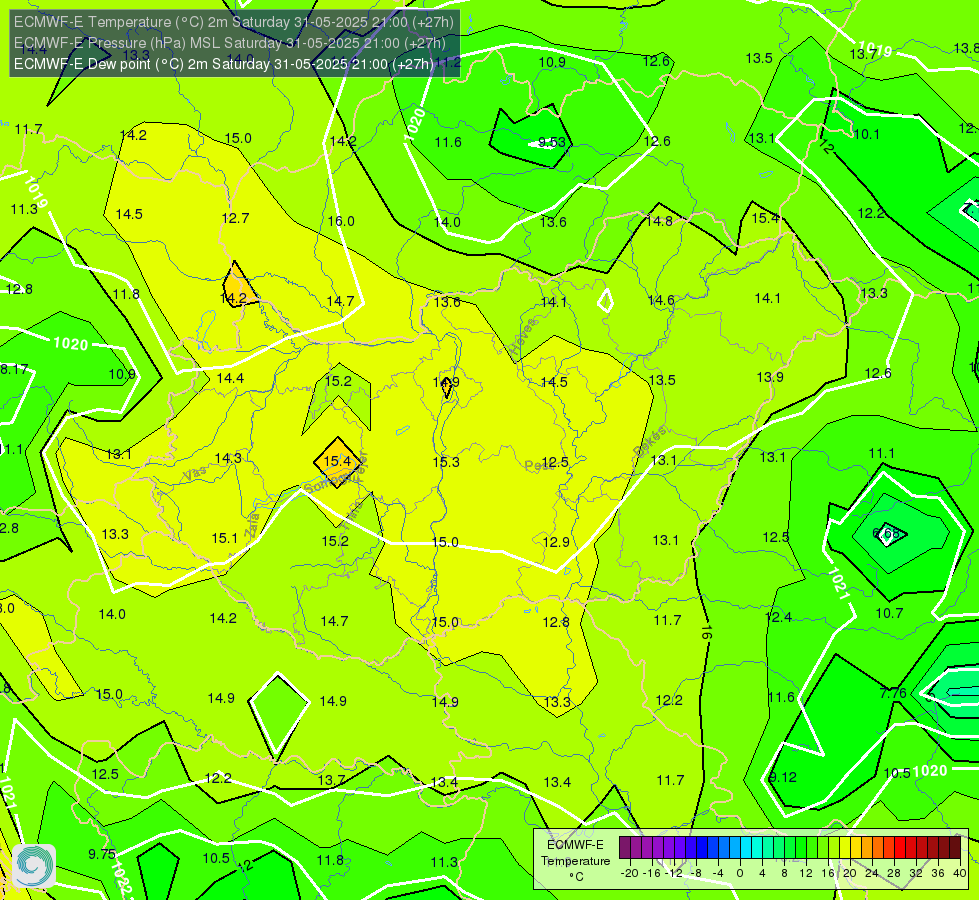Click the map value '8.17'
Screen dimensions: 979x900
(14, 369)
